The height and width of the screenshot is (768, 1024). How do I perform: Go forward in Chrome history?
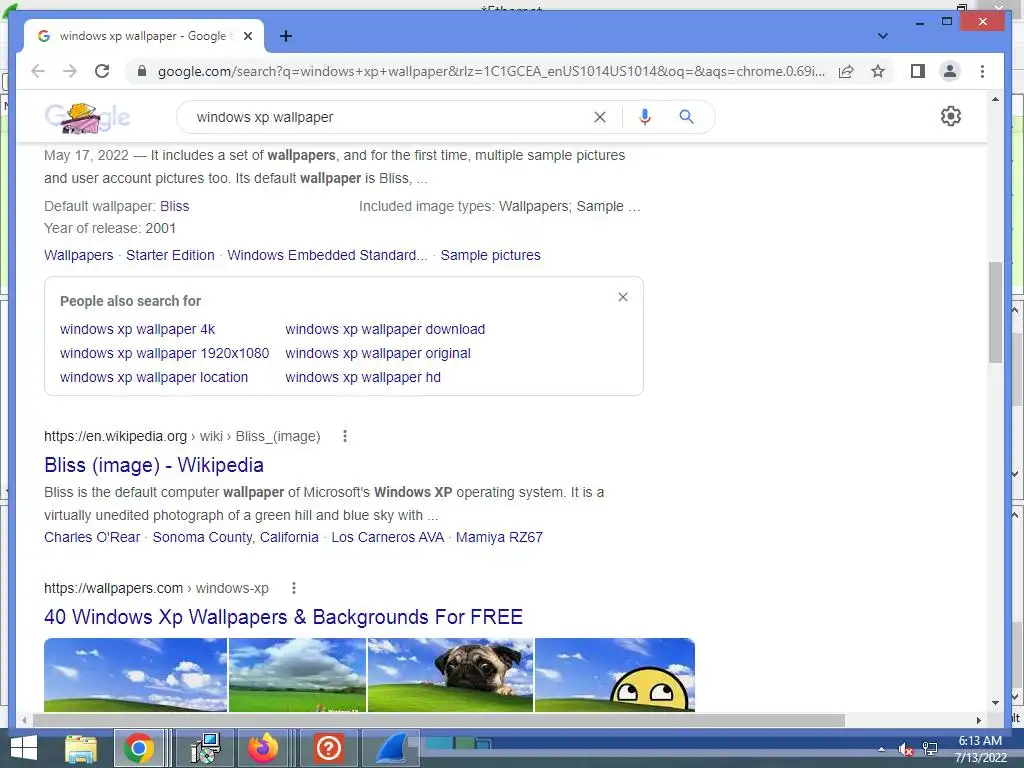70,71
